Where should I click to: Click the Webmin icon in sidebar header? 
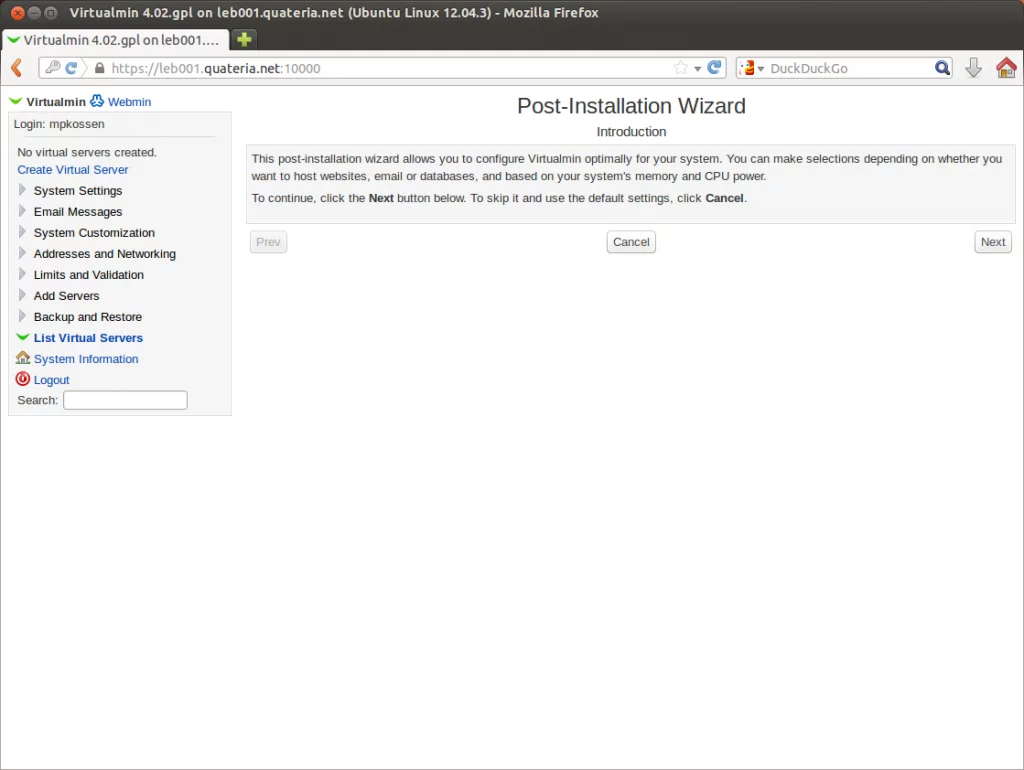pyautogui.click(x=97, y=101)
